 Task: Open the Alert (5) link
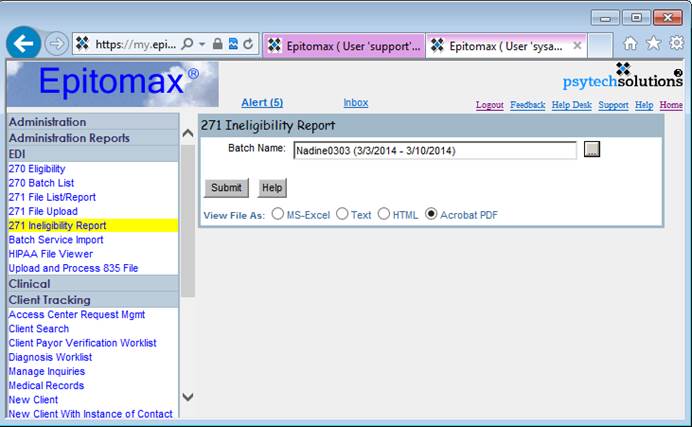(x=262, y=103)
